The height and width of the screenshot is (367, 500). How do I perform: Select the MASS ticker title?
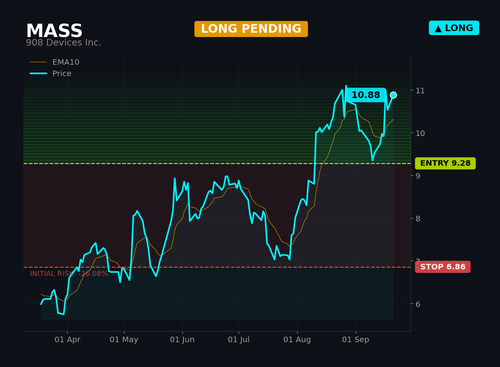(x=54, y=31)
